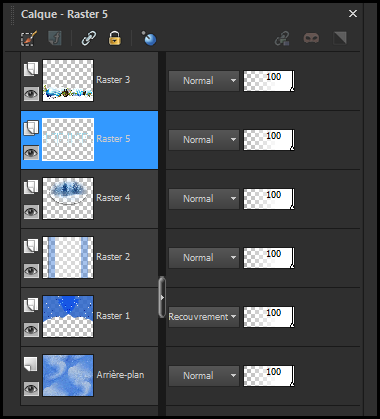This screenshot has height=419, width=380.
Task: Click the edit selection icon in toolbar
Action: tap(29, 39)
